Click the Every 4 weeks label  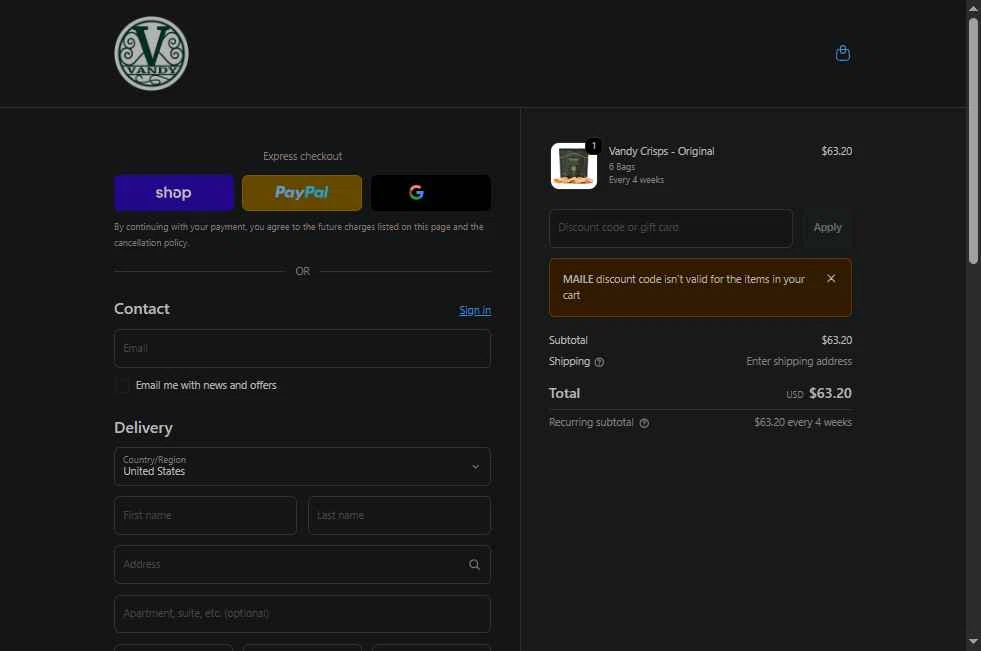pyautogui.click(x=636, y=180)
